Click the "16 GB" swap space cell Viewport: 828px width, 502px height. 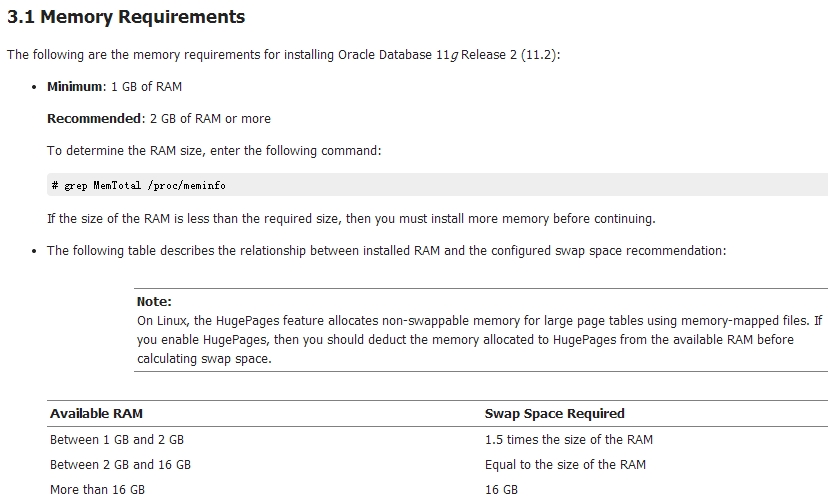click(x=501, y=489)
